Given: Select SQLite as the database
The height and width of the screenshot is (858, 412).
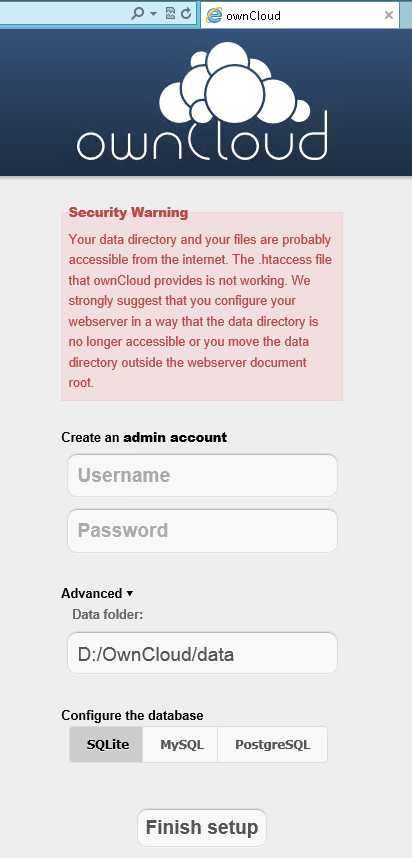Looking at the screenshot, I should pos(106,745).
